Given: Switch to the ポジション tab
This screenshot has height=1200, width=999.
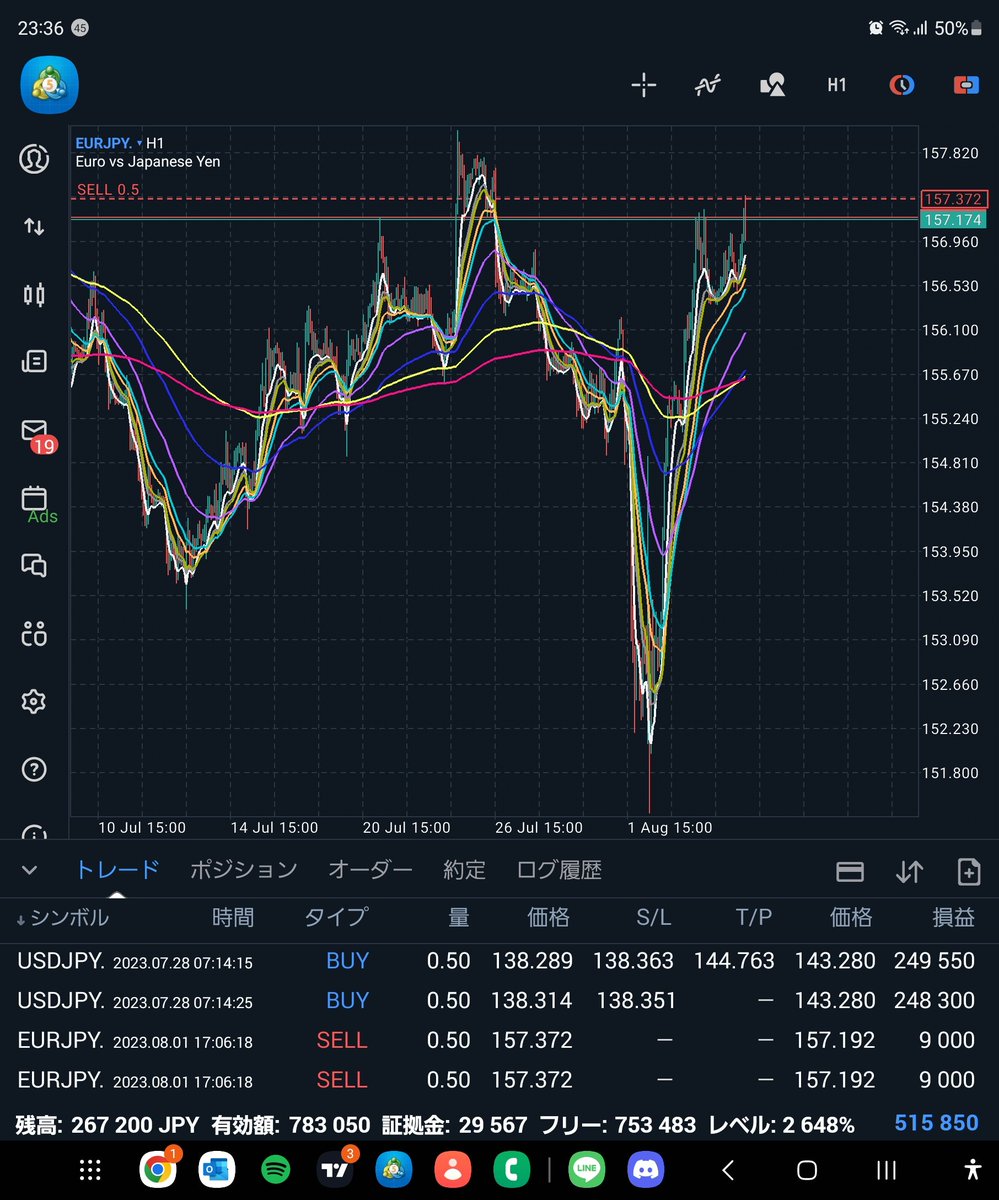Looking at the screenshot, I should point(244,870).
